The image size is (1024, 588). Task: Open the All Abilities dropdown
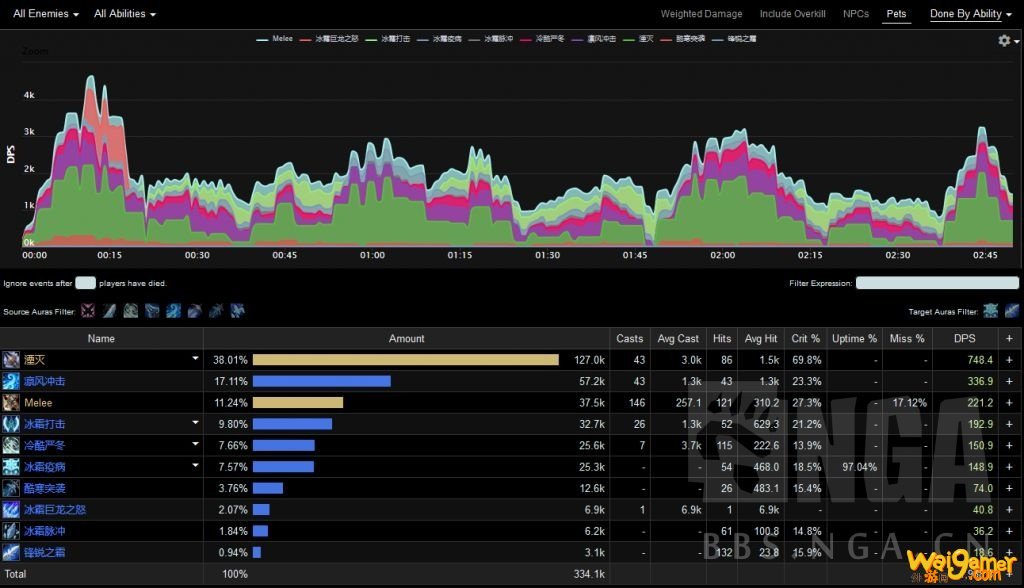[x=125, y=14]
